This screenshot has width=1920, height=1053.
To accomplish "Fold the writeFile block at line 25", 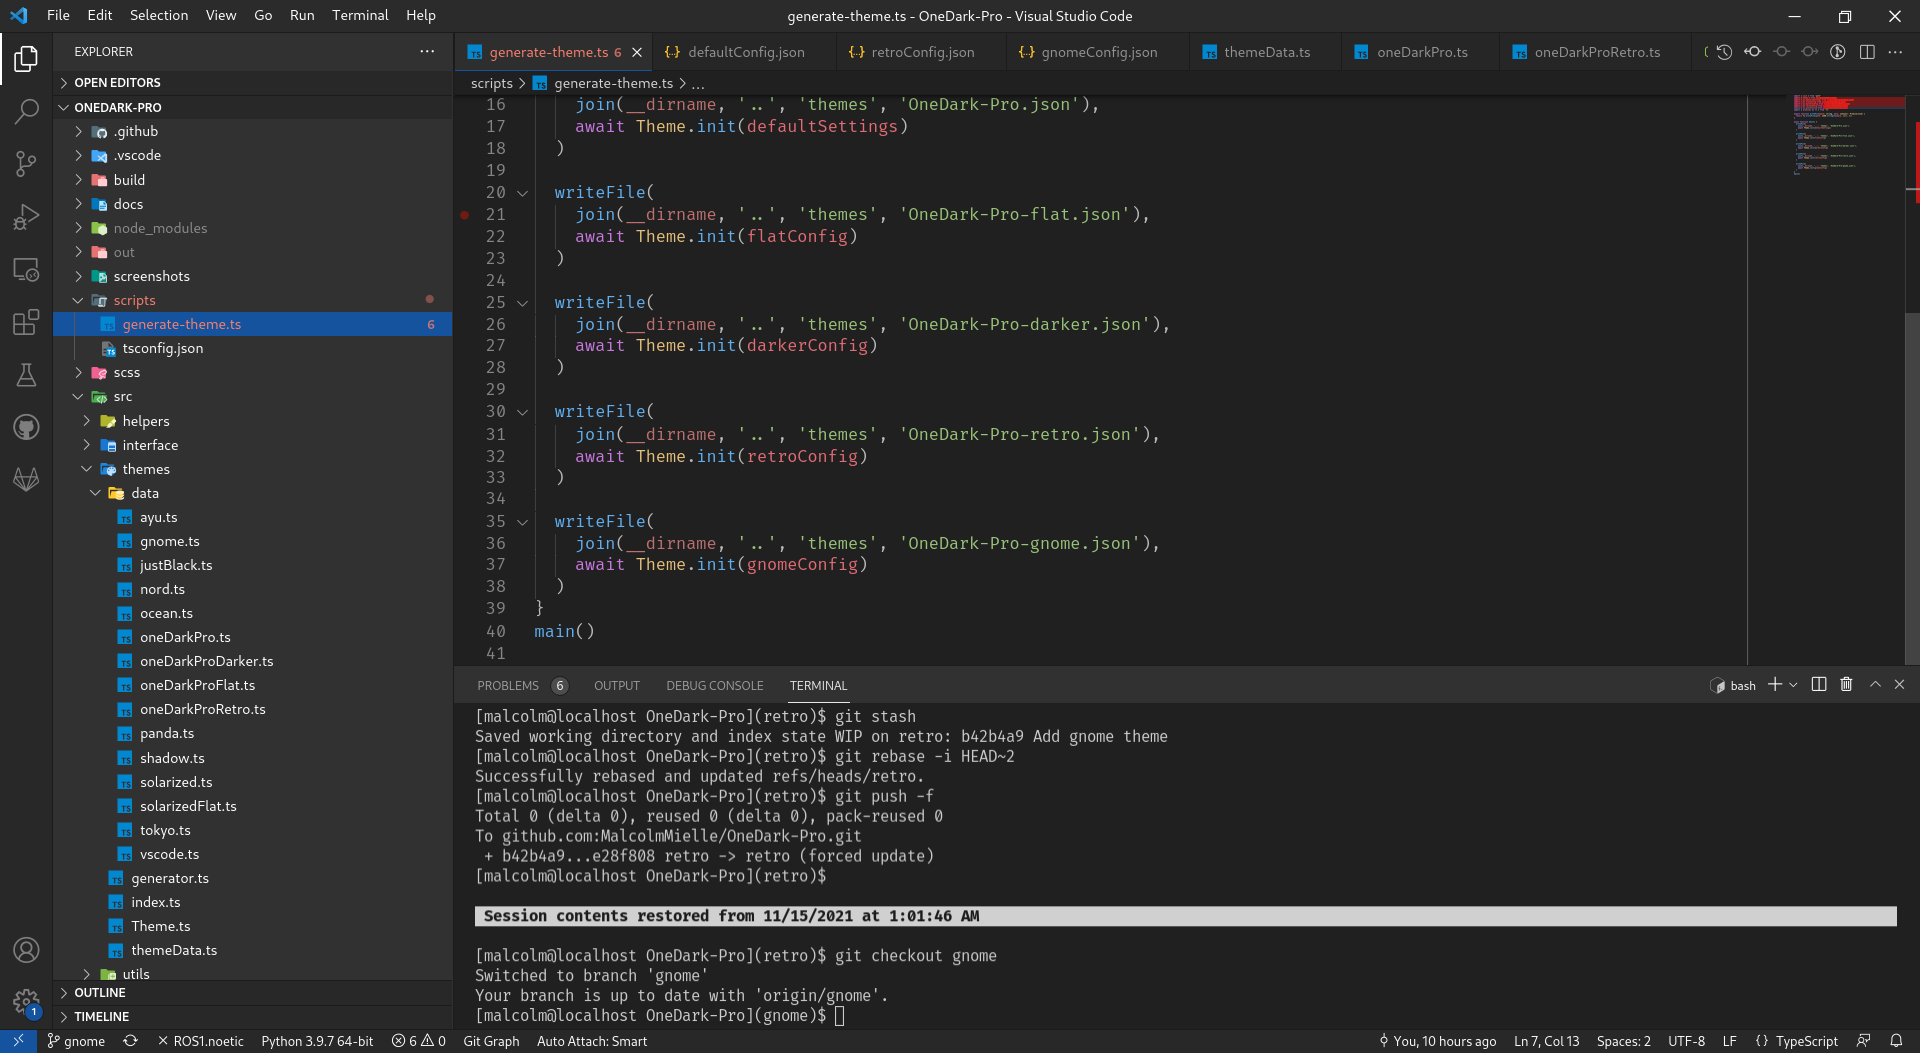I will (522, 303).
